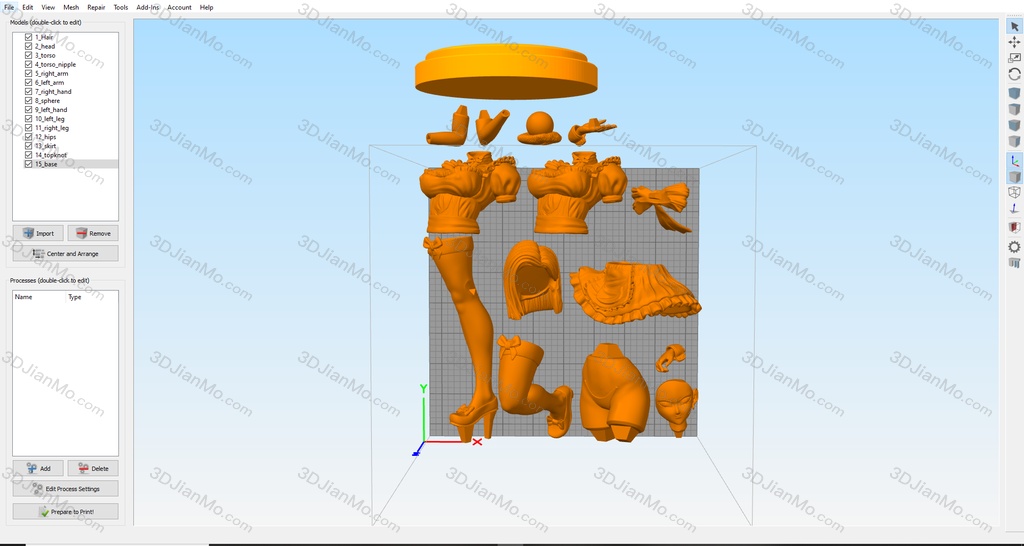Activate the translate view cross-arrows tool

[1014, 42]
